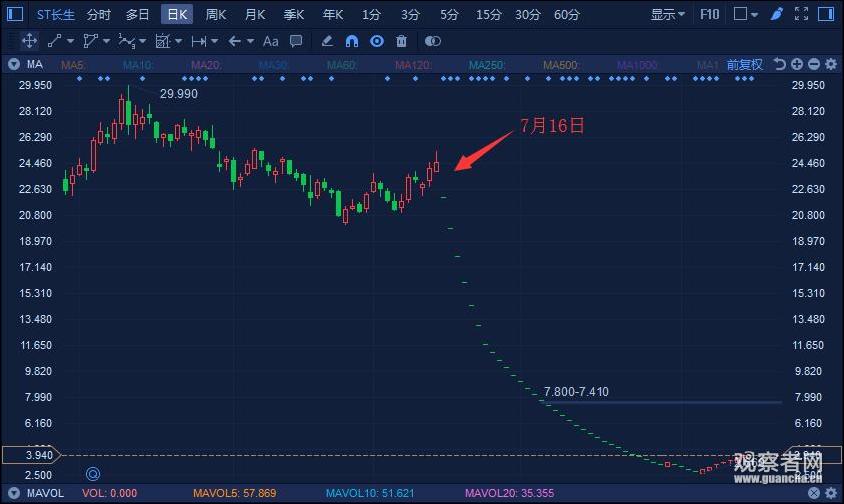Click MAVOL20: 35.355 value

tap(509, 493)
